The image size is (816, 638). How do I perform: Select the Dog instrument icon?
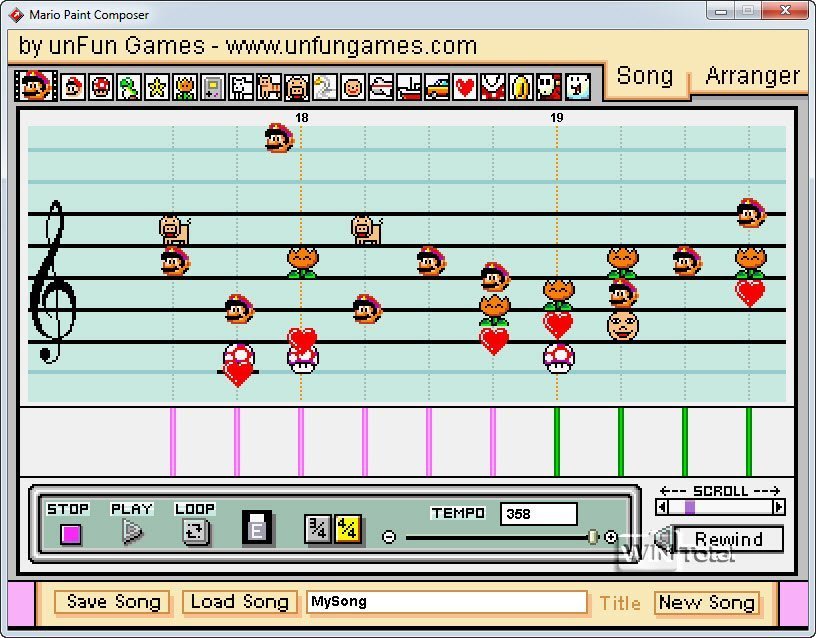click(x=241, y=87)
